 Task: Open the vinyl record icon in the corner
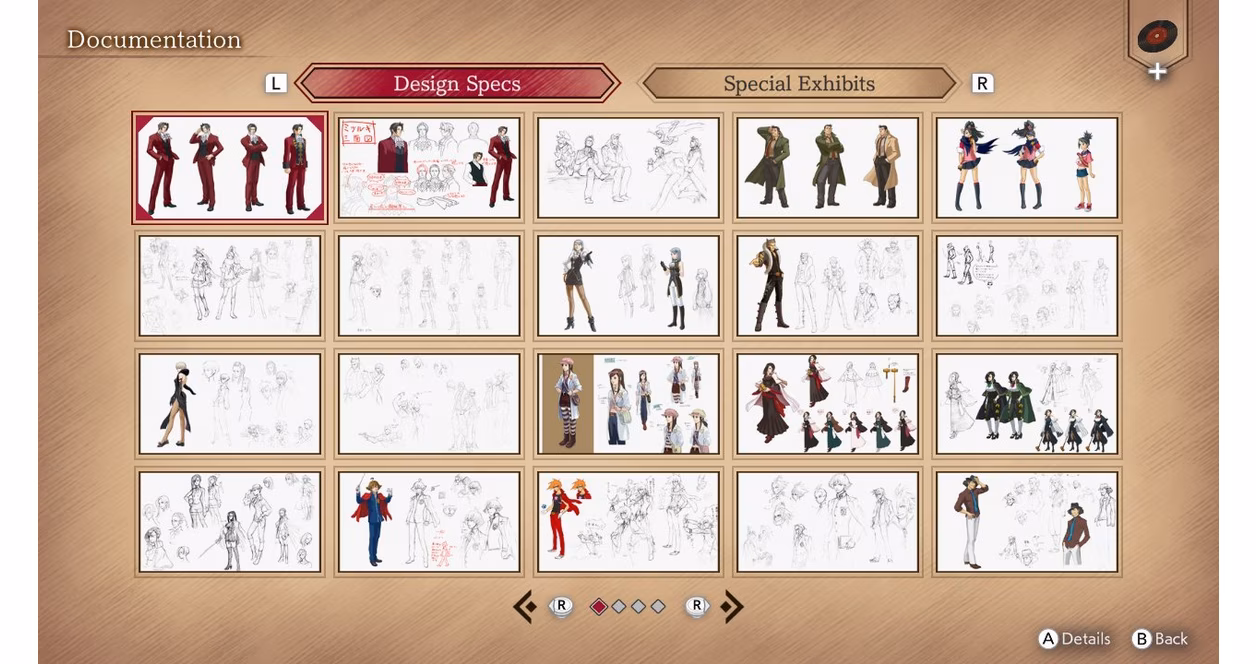[x=1157, y=37]
